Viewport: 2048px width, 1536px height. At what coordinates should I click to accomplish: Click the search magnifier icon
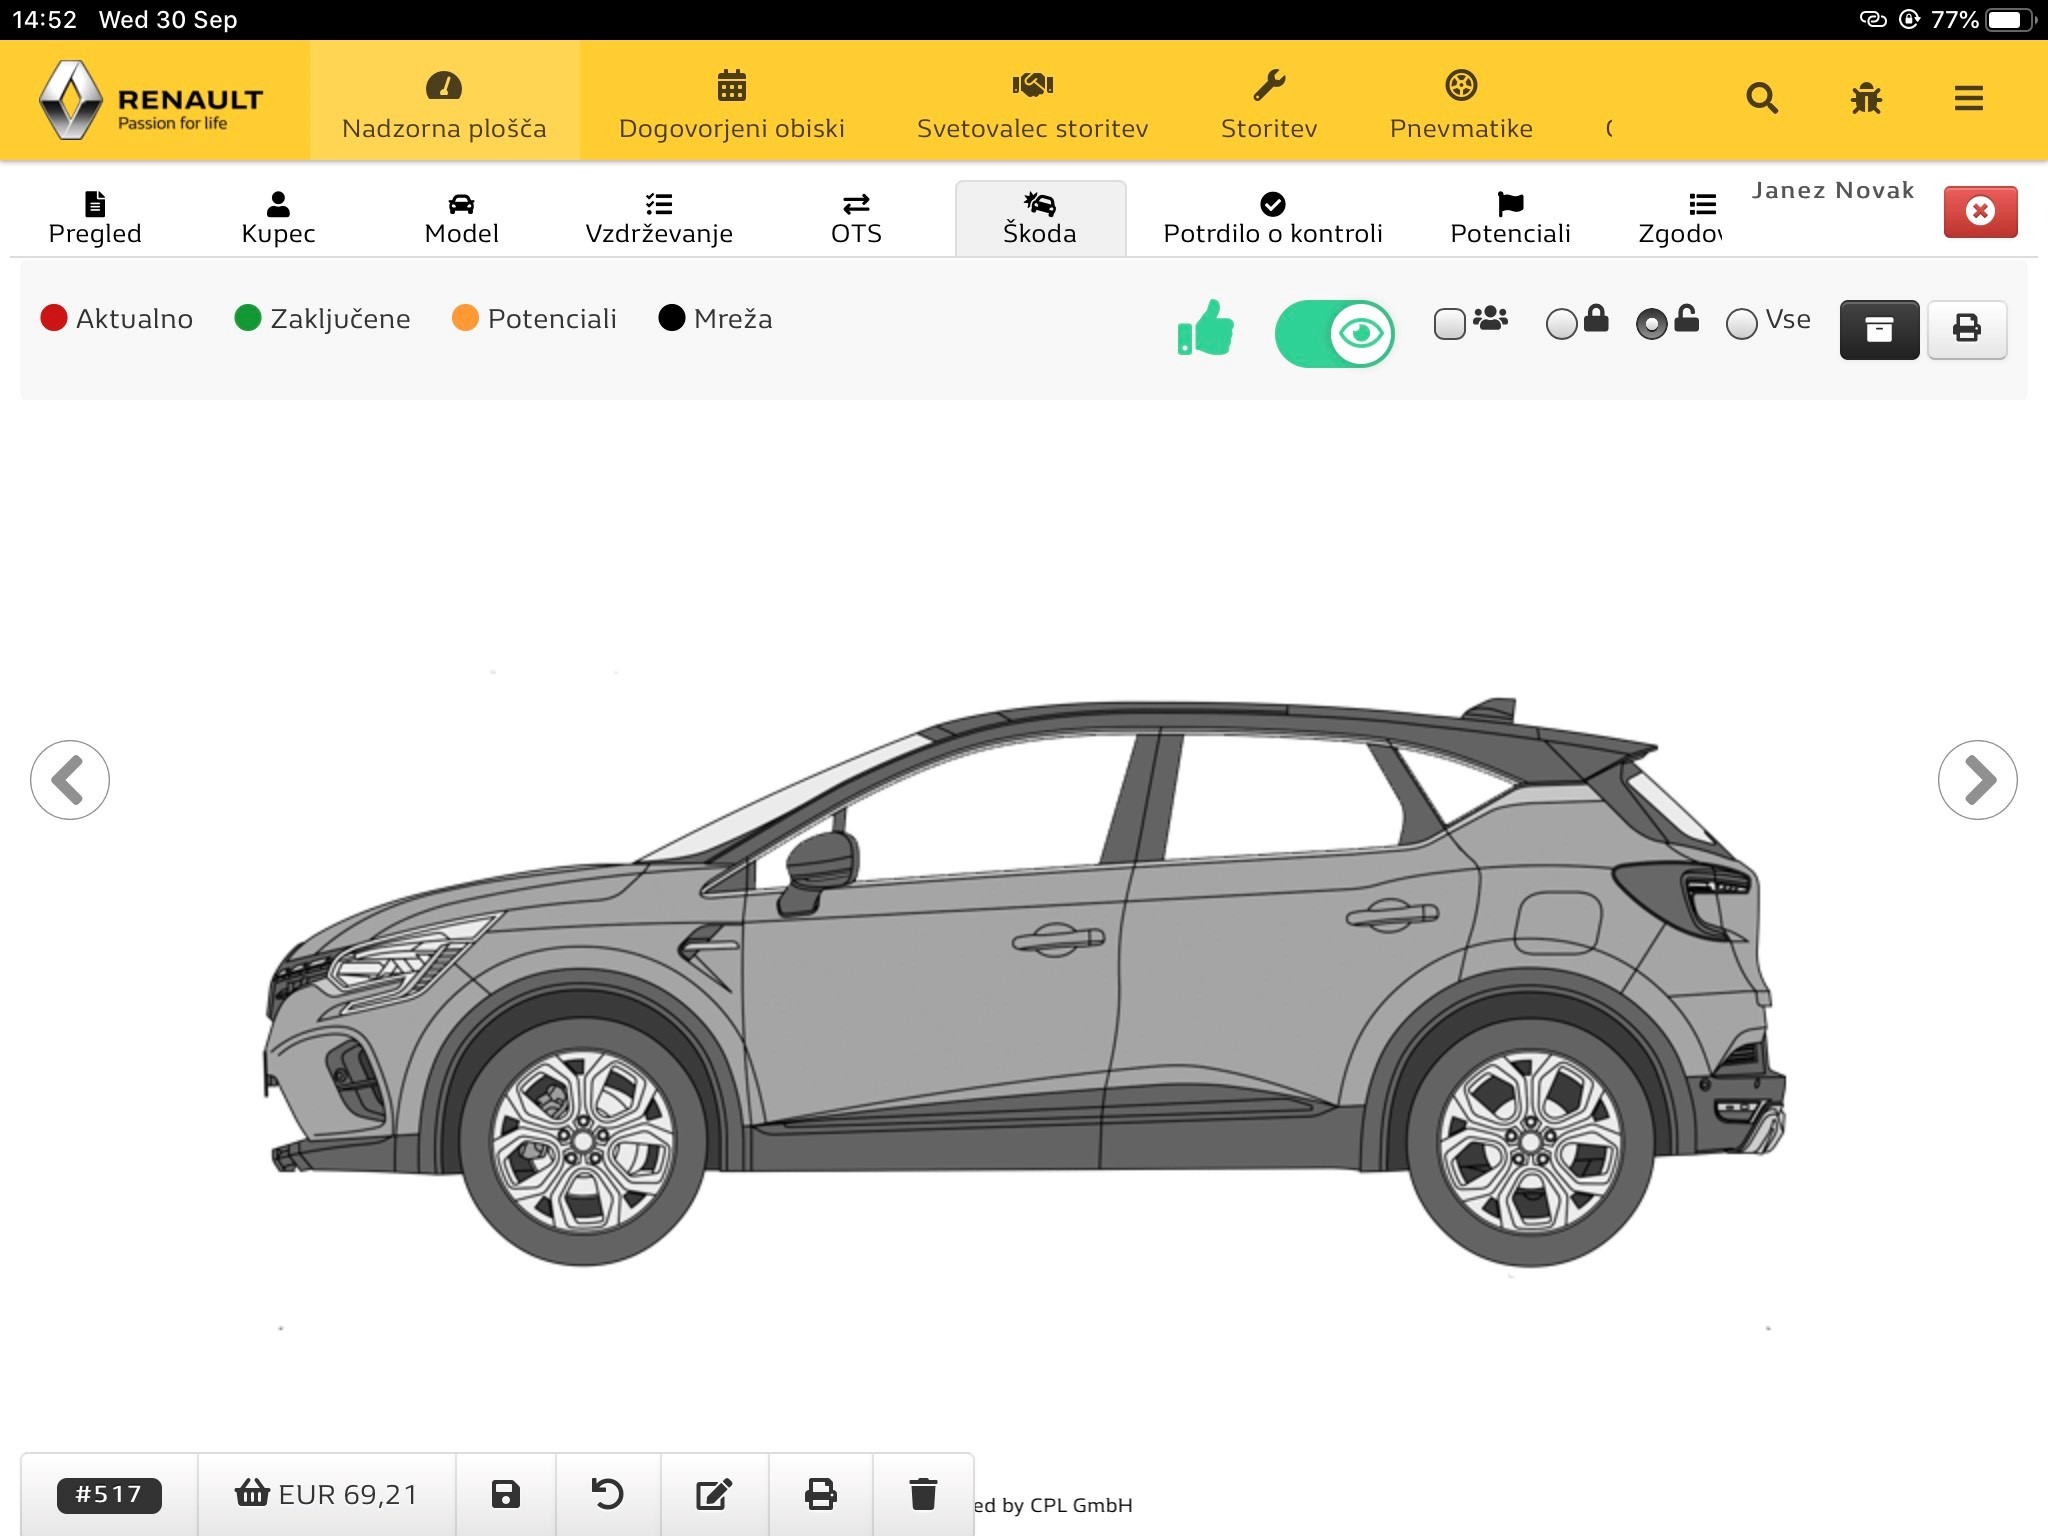click(1761, 98)
